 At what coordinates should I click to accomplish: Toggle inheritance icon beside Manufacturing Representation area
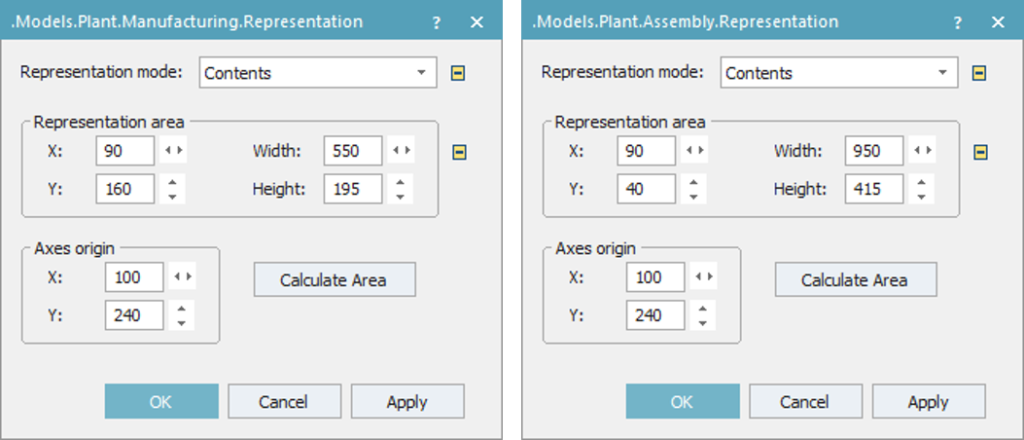coord(459,152)
